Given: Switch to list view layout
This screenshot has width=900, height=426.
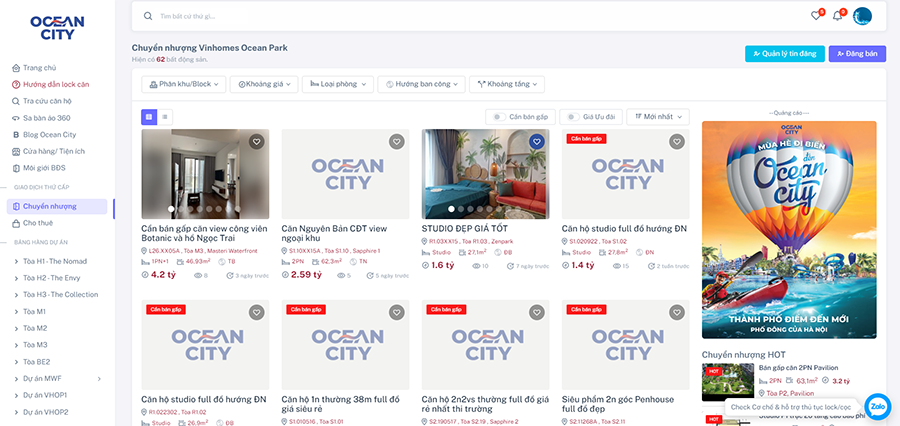Looking at the screenshot, I should click(x=165, y=117).
